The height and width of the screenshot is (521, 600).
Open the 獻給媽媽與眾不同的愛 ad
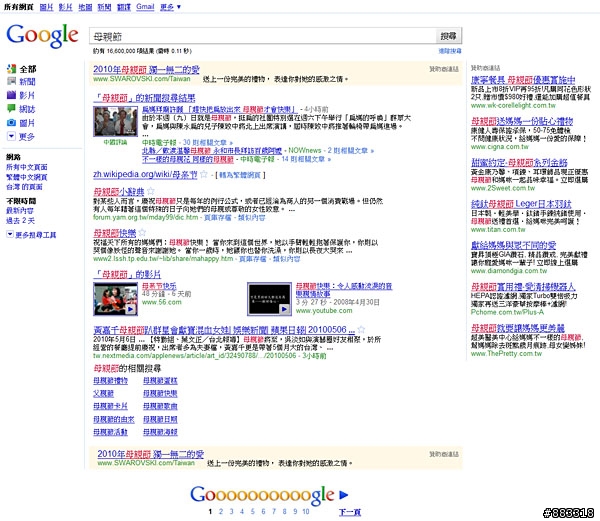coord(514,245)
